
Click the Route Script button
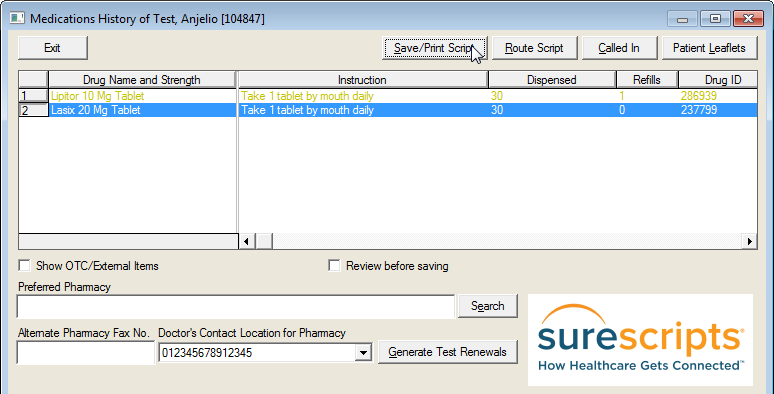click(534, 48)
